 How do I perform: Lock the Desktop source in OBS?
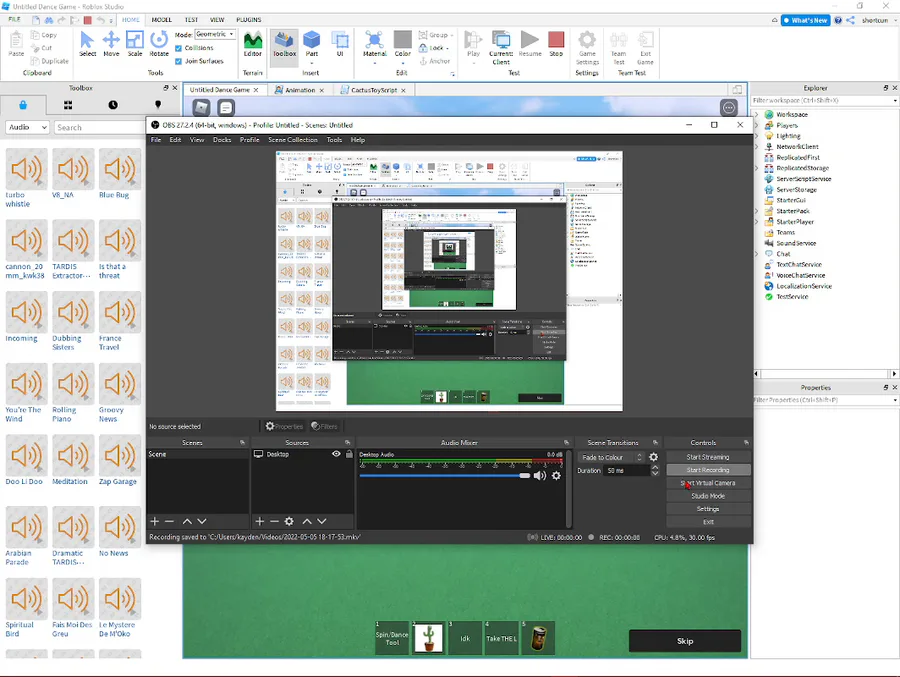click(x=349, y=454)
